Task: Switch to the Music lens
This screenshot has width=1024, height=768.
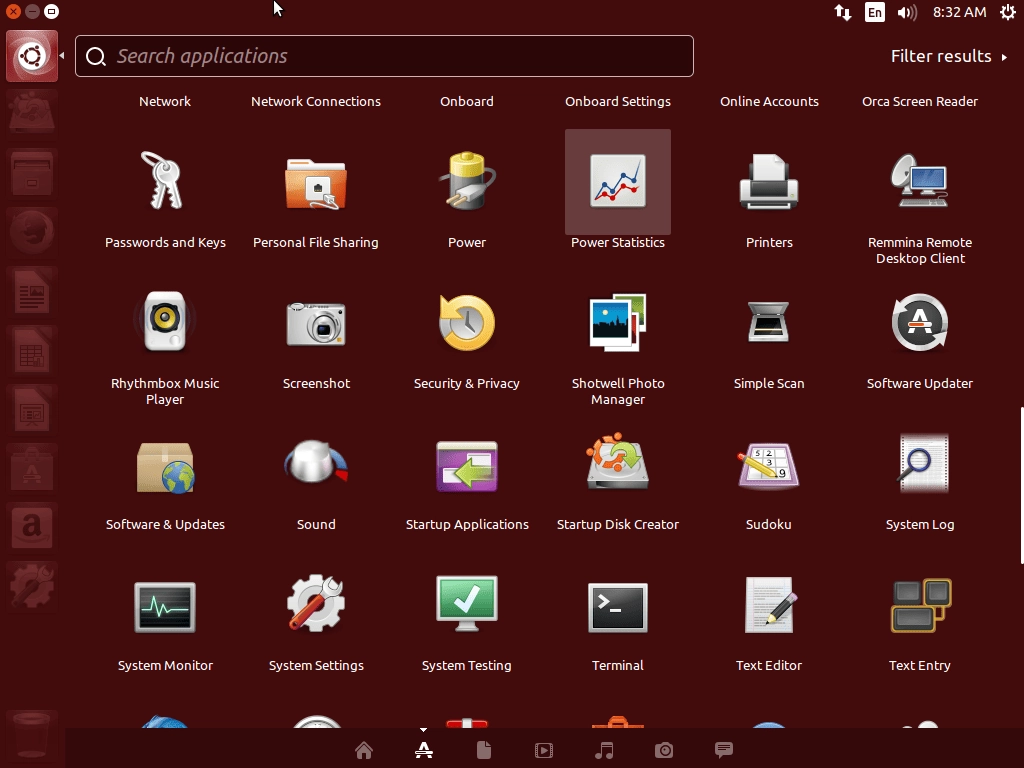Action: [604, 750]
